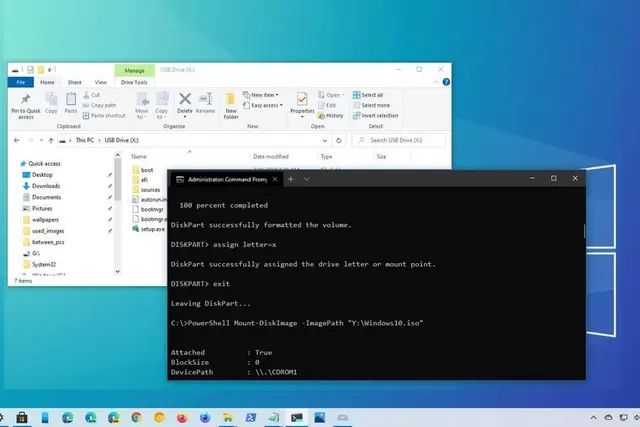This screenshot has width=640, height=427.
Task: Click Select none in the ribbon
Action: coord(371,105)
